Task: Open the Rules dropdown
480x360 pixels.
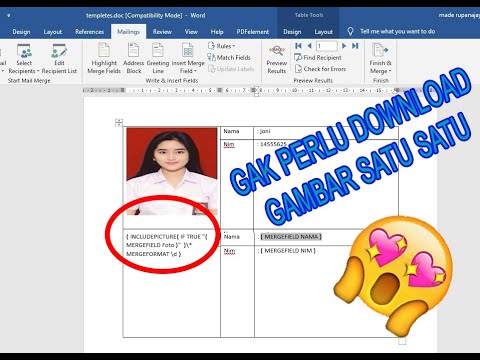Action: [222, 46]
